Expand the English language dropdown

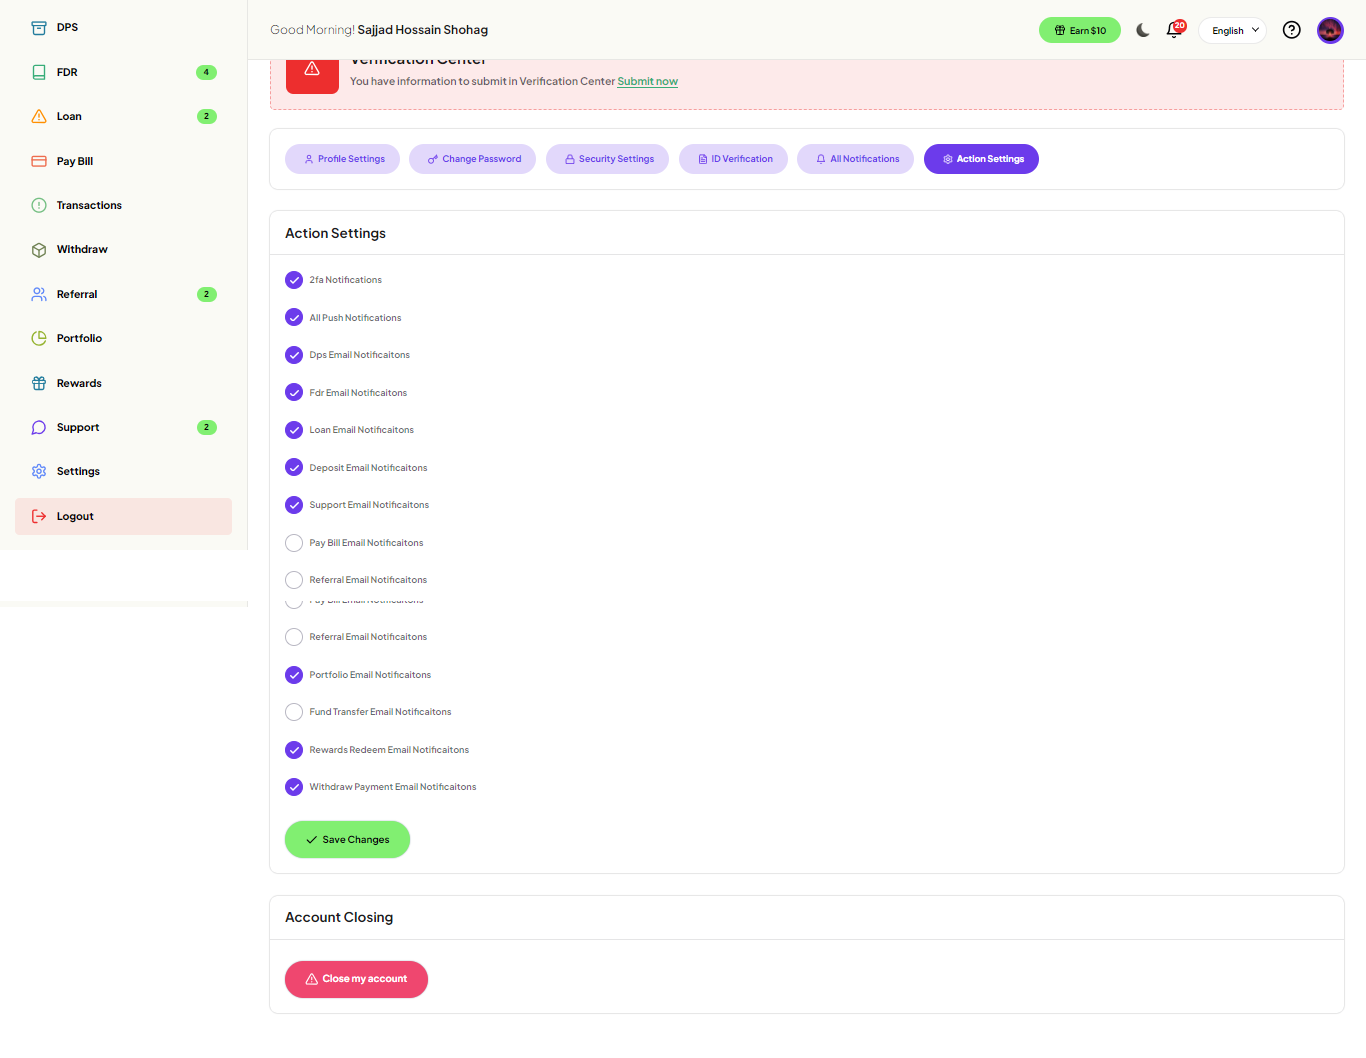point(1232,30)
